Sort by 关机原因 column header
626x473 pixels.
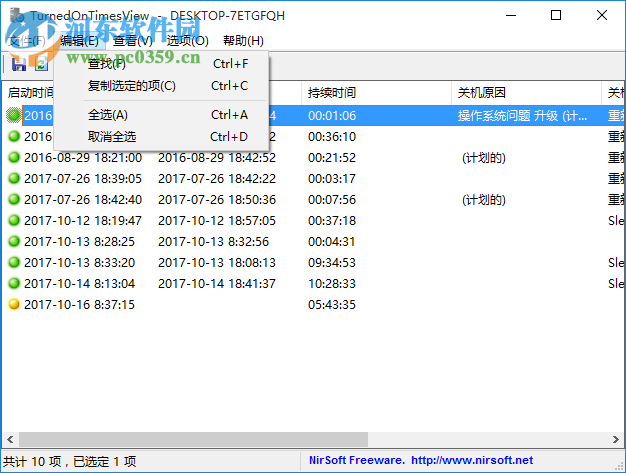526,93
